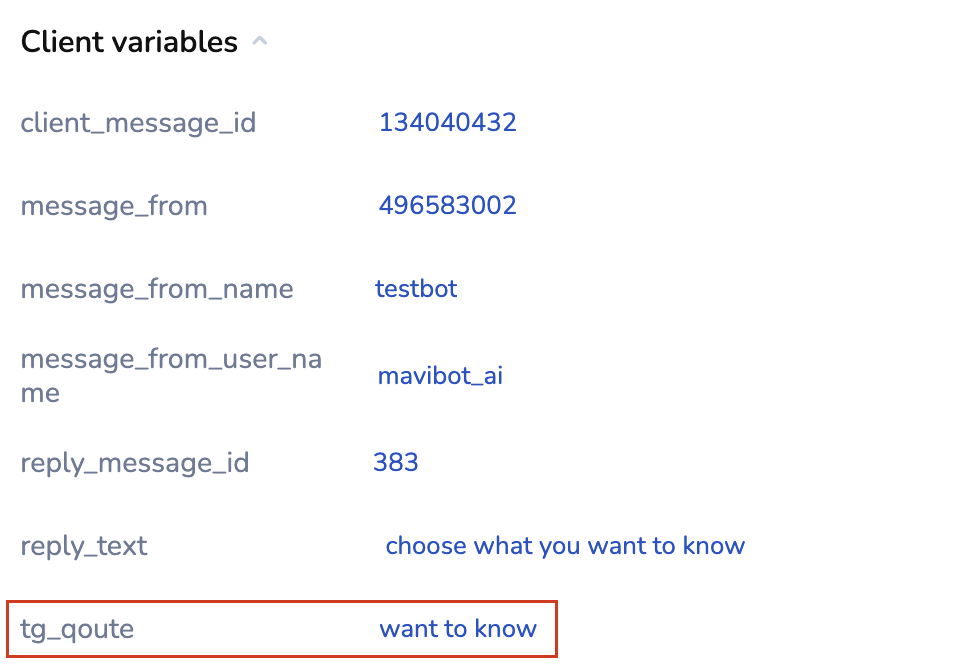Click the value 134040432

(x=447, y=122)
